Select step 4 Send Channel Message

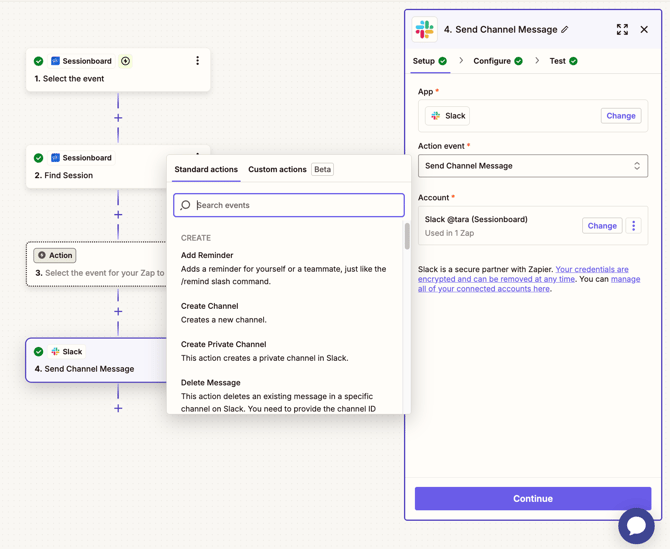coord(97,360)
